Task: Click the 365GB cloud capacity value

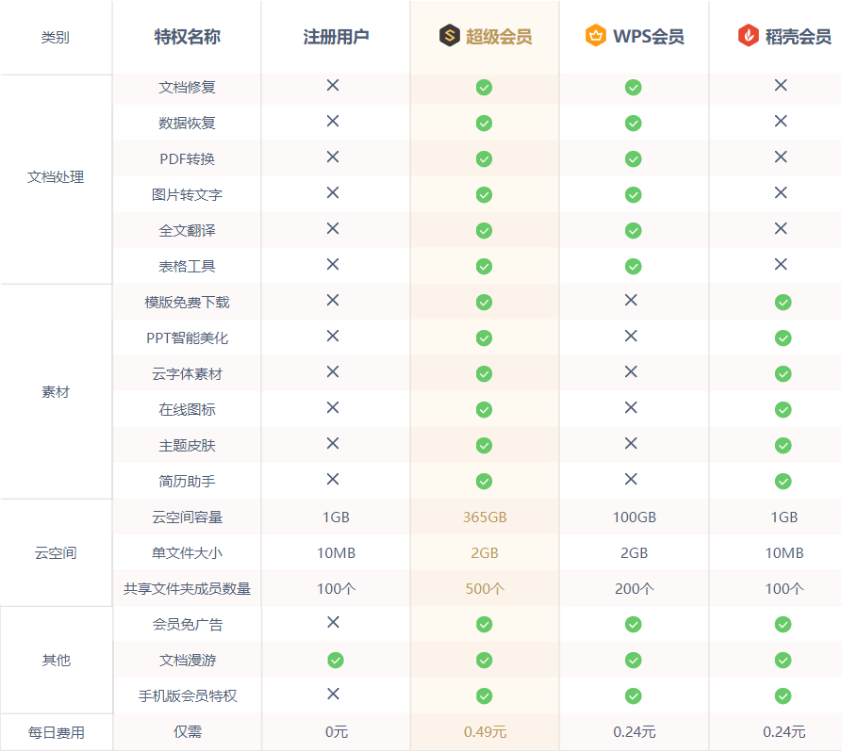Action: coord(485,517)
